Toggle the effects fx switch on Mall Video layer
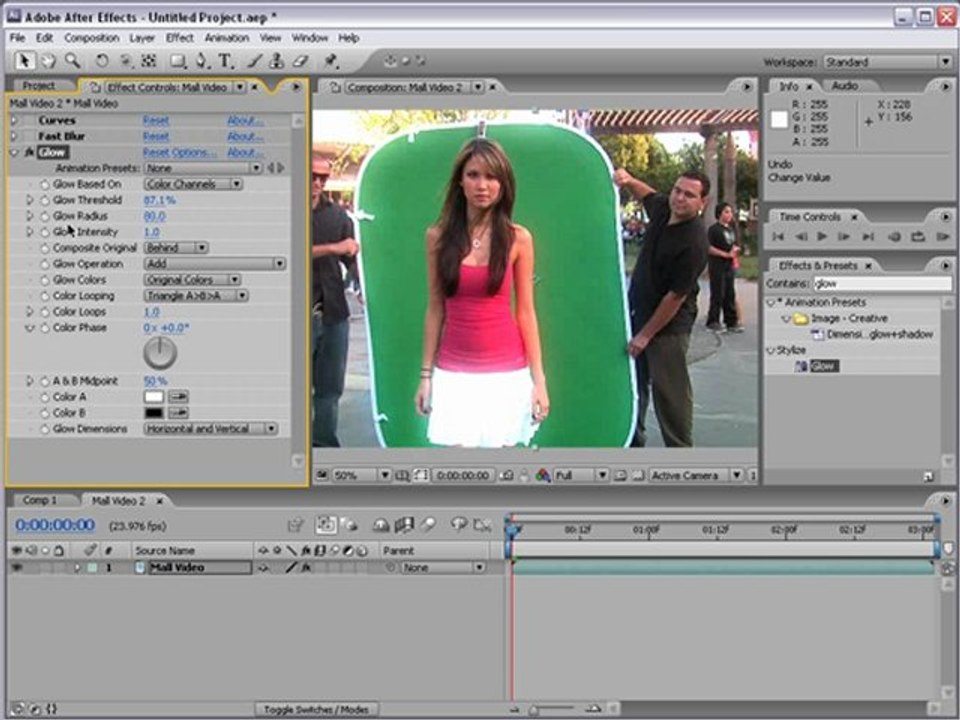 tap(307, 568)
